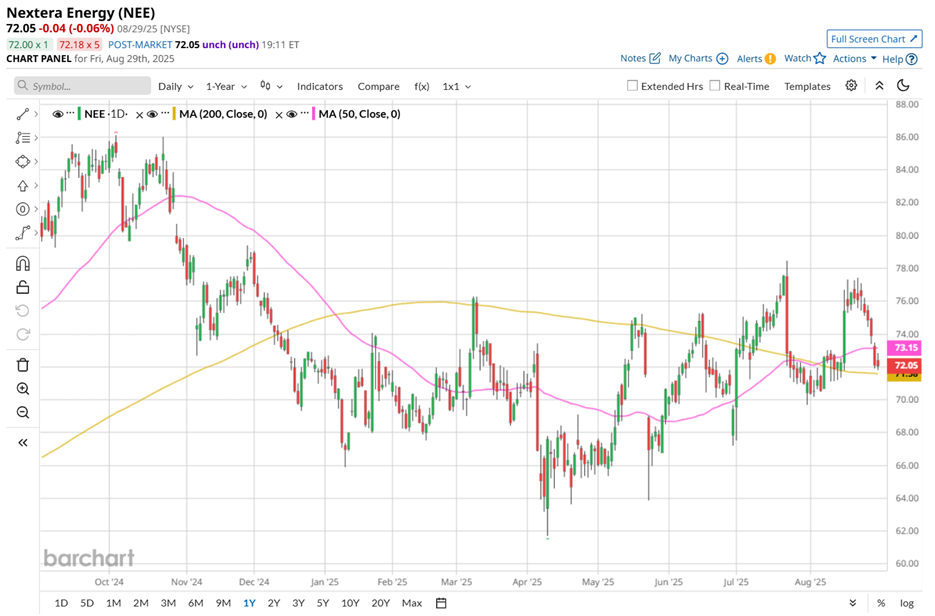The width and height of the screenshot is (935, 616).
Task: Collapse the left drawing toolbar
Action: coord(23,442)
